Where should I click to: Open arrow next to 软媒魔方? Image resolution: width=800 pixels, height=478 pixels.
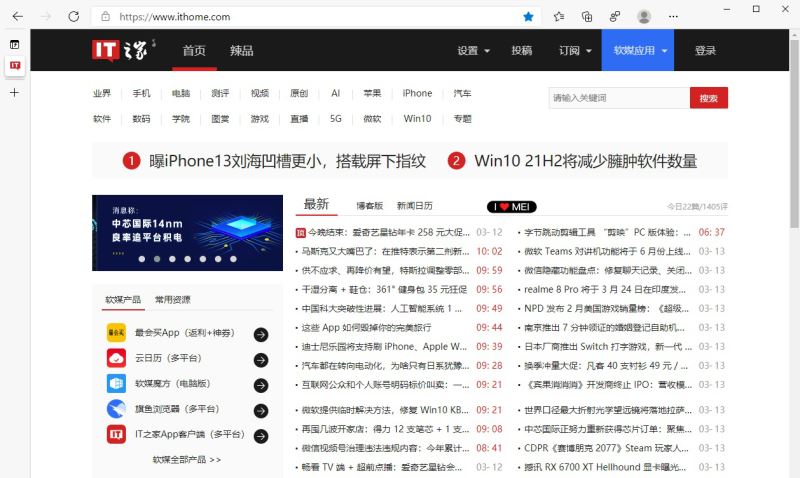pos(261,386)
